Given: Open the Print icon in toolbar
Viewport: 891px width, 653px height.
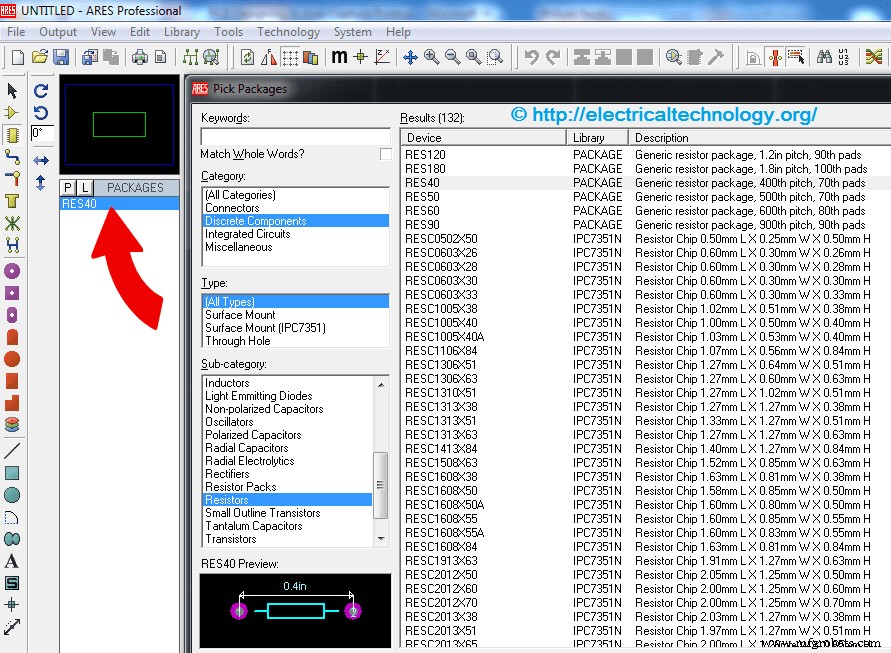Looking at the screenshot, I should pos(139,57).
